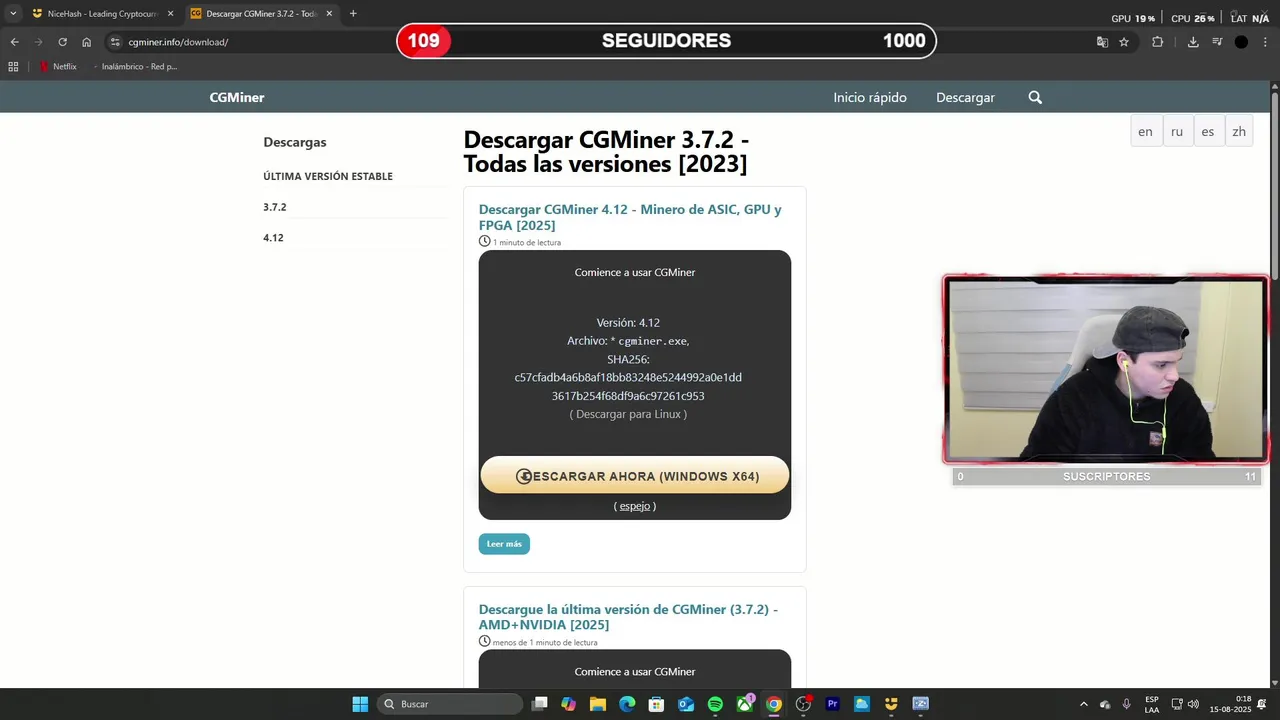Open the tab search chevron
Image resolution: width=1280 pixels, height=720 pixels.
point(13,14)
